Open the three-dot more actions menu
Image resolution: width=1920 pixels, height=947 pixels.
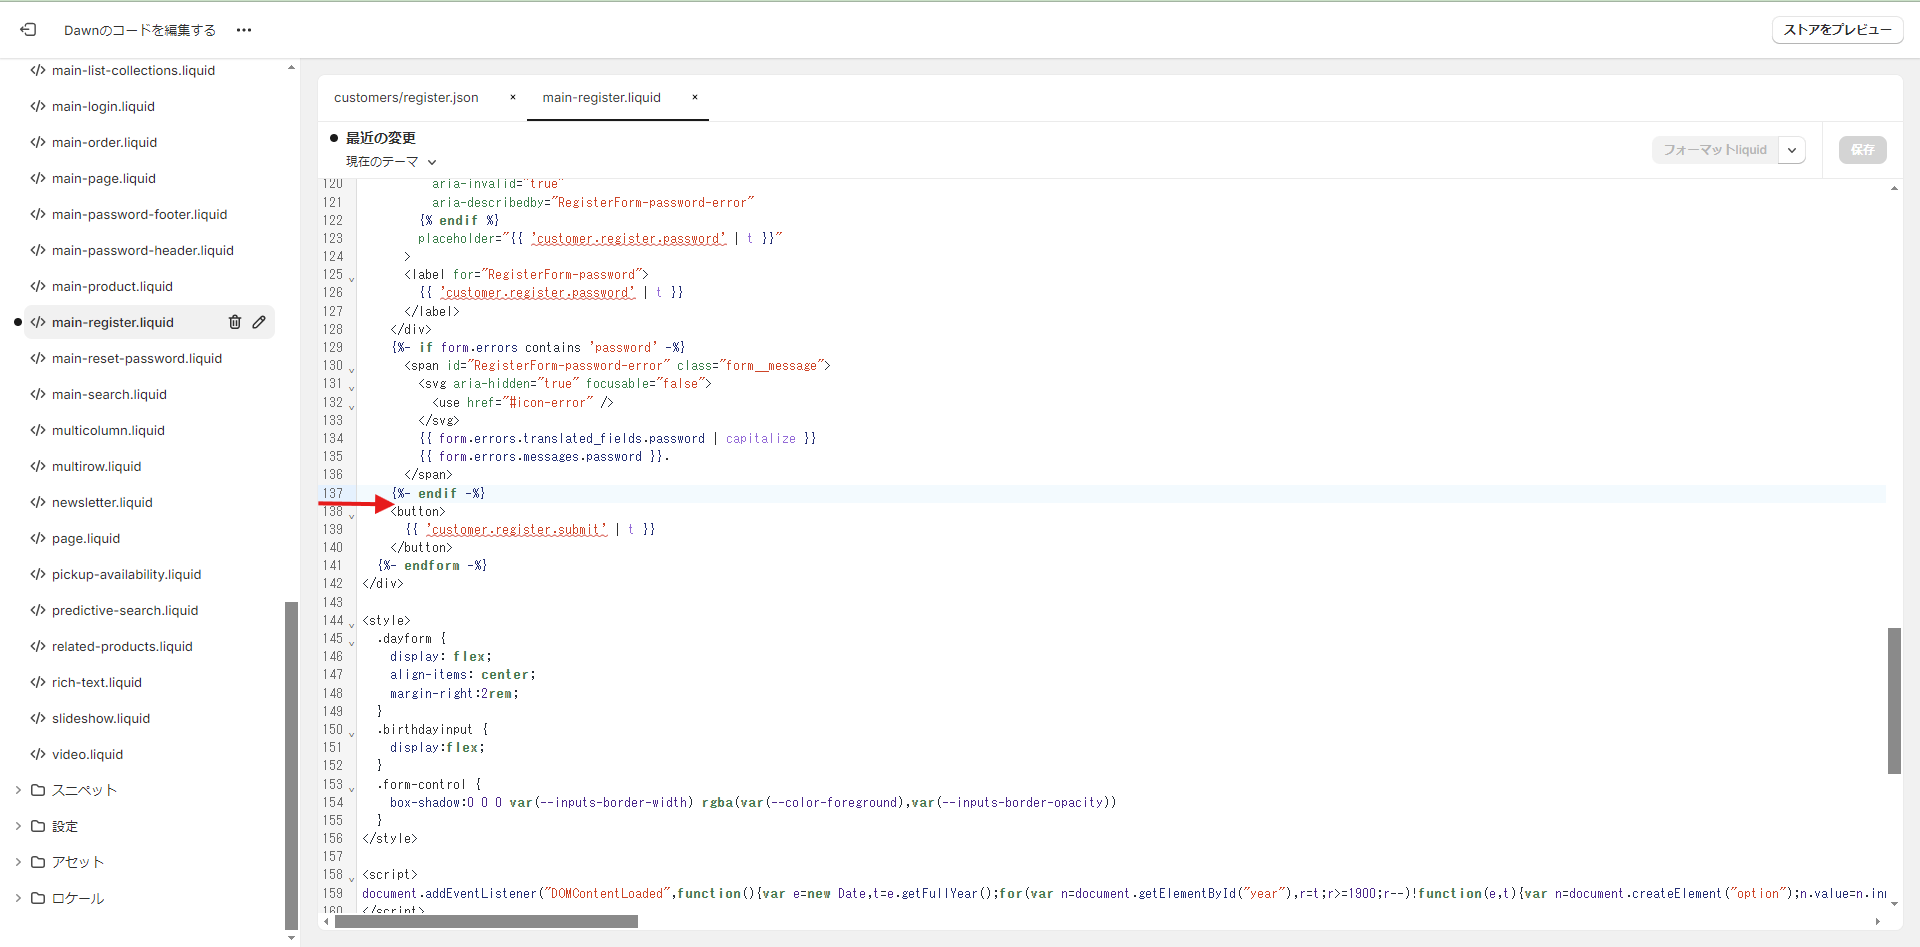pos(244,30)
